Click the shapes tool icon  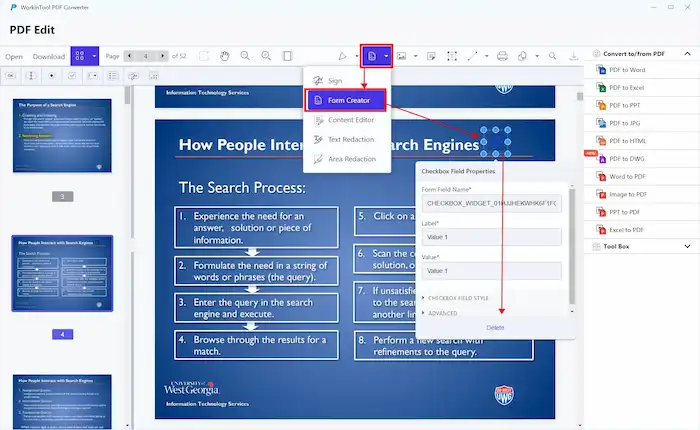coord(522,56)
